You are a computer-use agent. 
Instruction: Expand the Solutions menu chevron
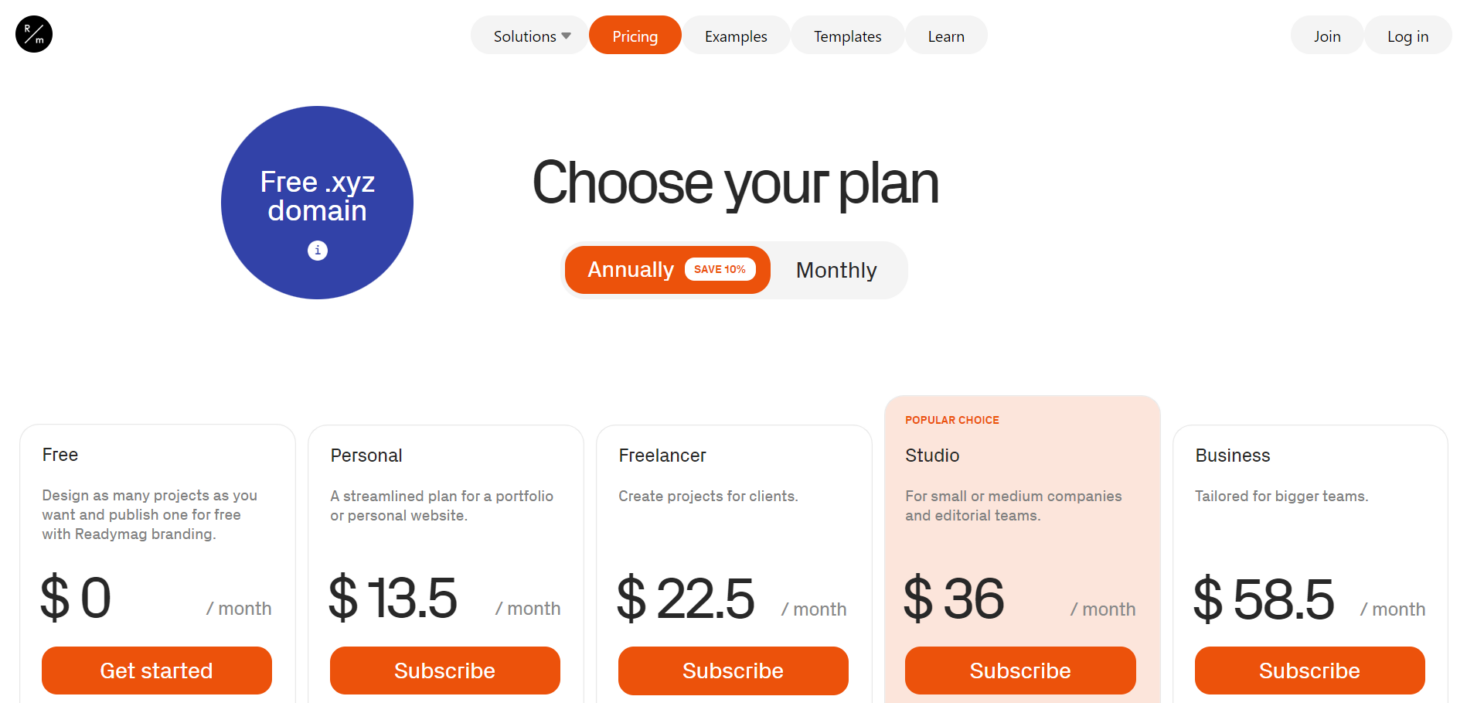point(565,35)
